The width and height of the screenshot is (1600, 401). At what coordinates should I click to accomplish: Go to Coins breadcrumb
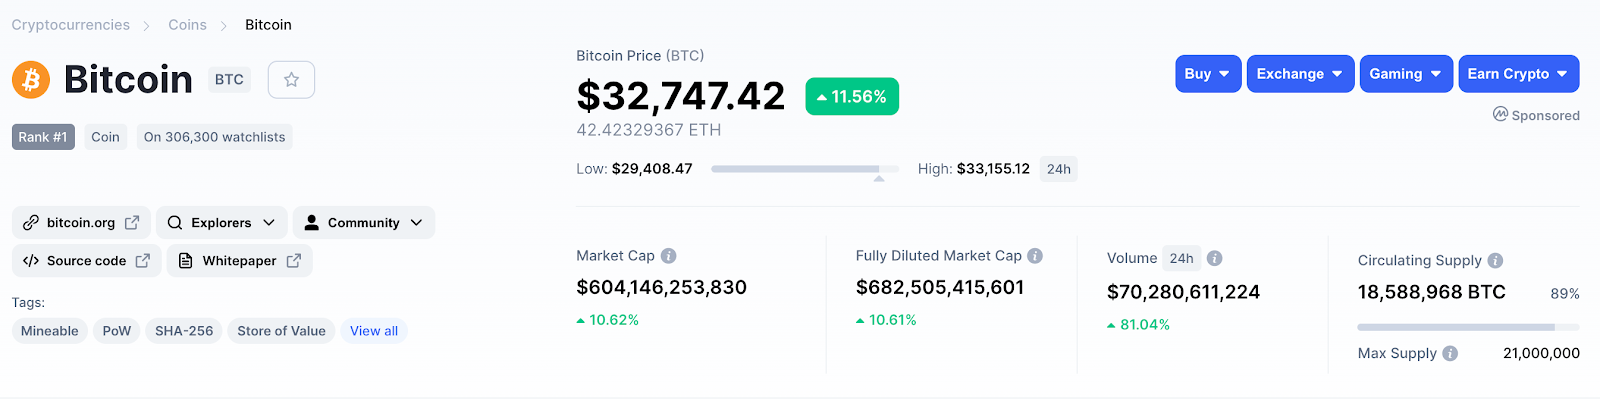coord(187,25)
